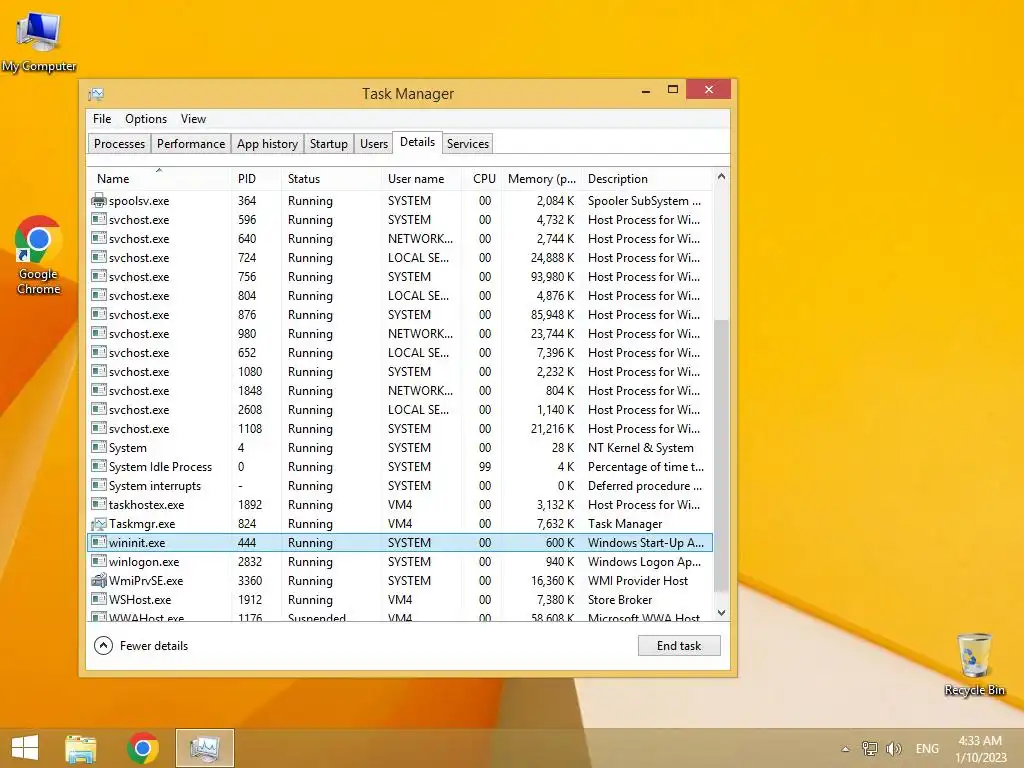Click the System Idle Process icon
The height and width of the screenshot is (768, 1024).
click(x=99, y=467)
